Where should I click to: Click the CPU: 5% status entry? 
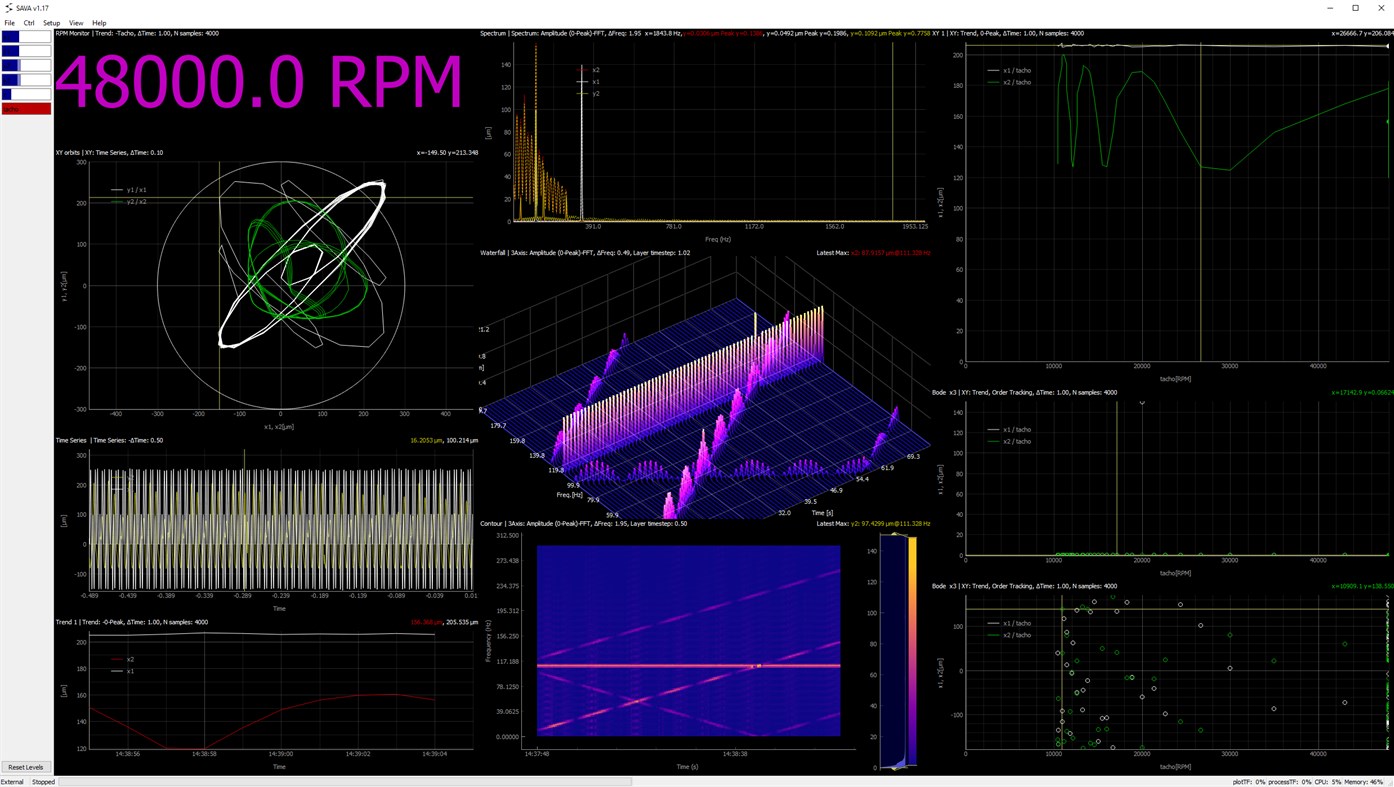(x=1328, y=782)
